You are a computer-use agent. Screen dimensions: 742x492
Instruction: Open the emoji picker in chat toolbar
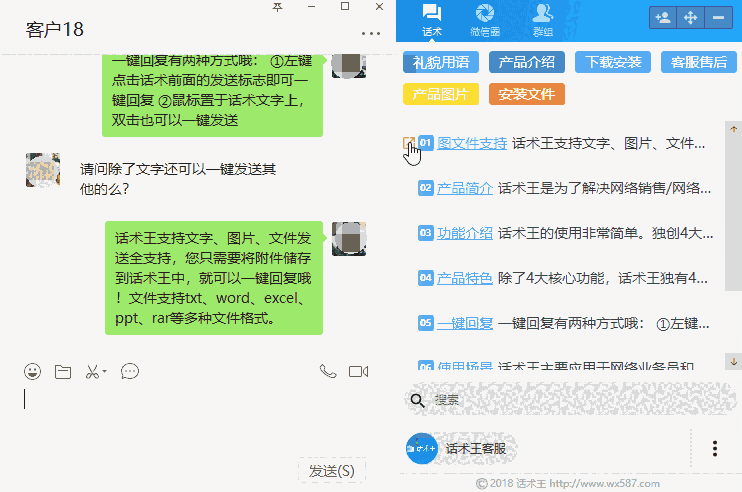[x=32, y=371]
